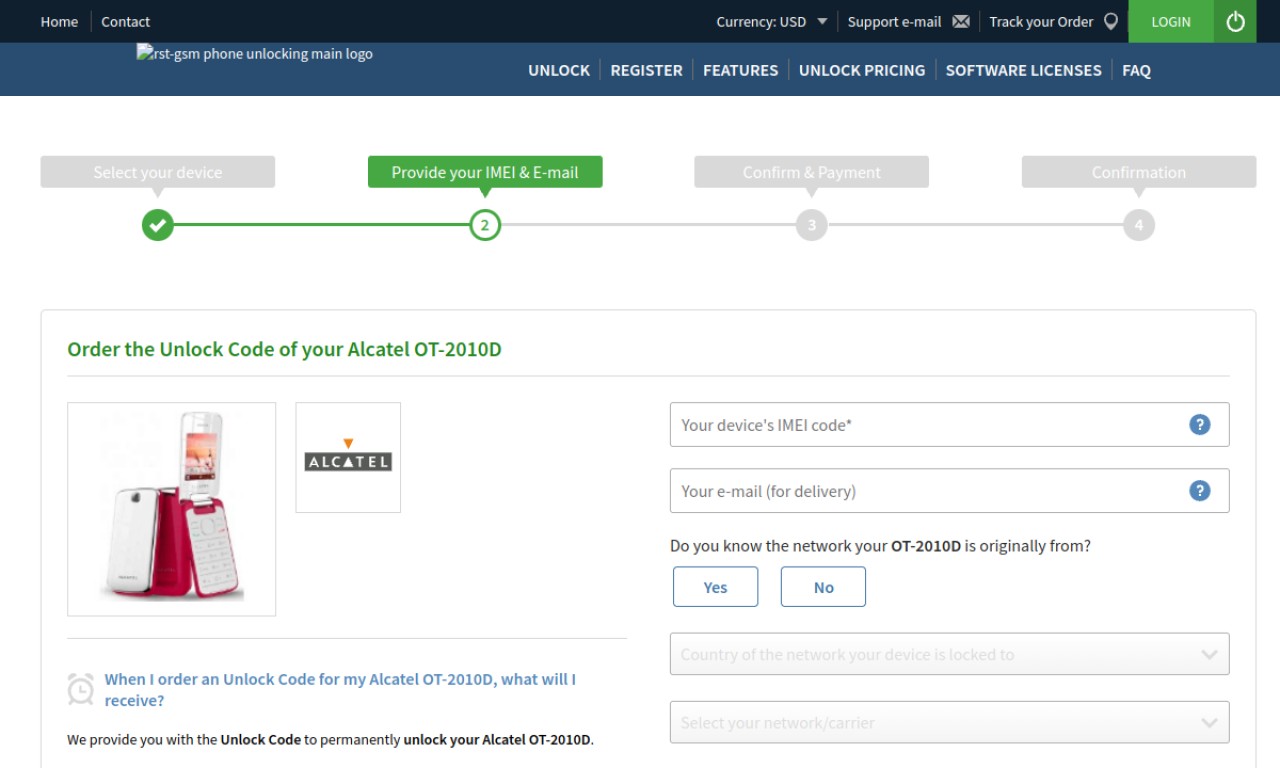
Task: Click the step 4 circle in progress bar
Action: 1139,225
